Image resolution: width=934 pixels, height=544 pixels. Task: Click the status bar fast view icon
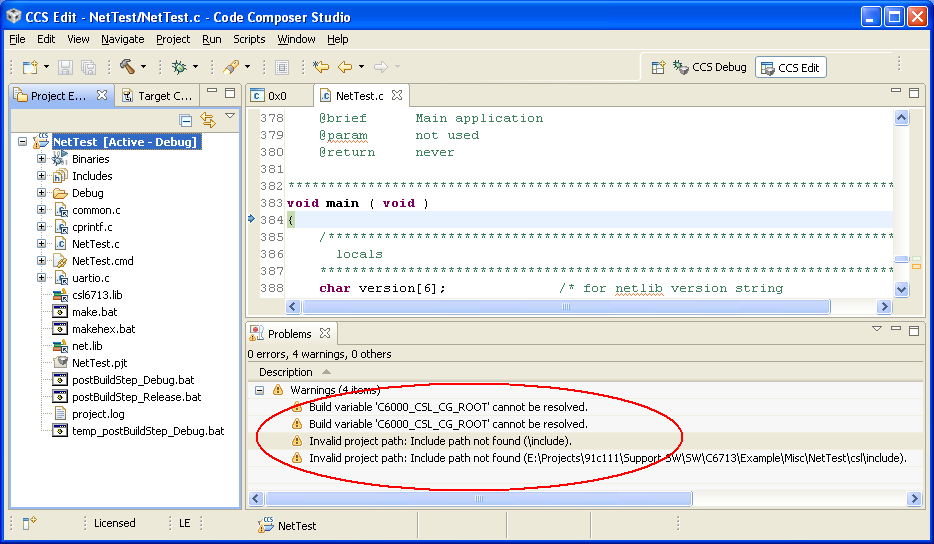(29, 523)
